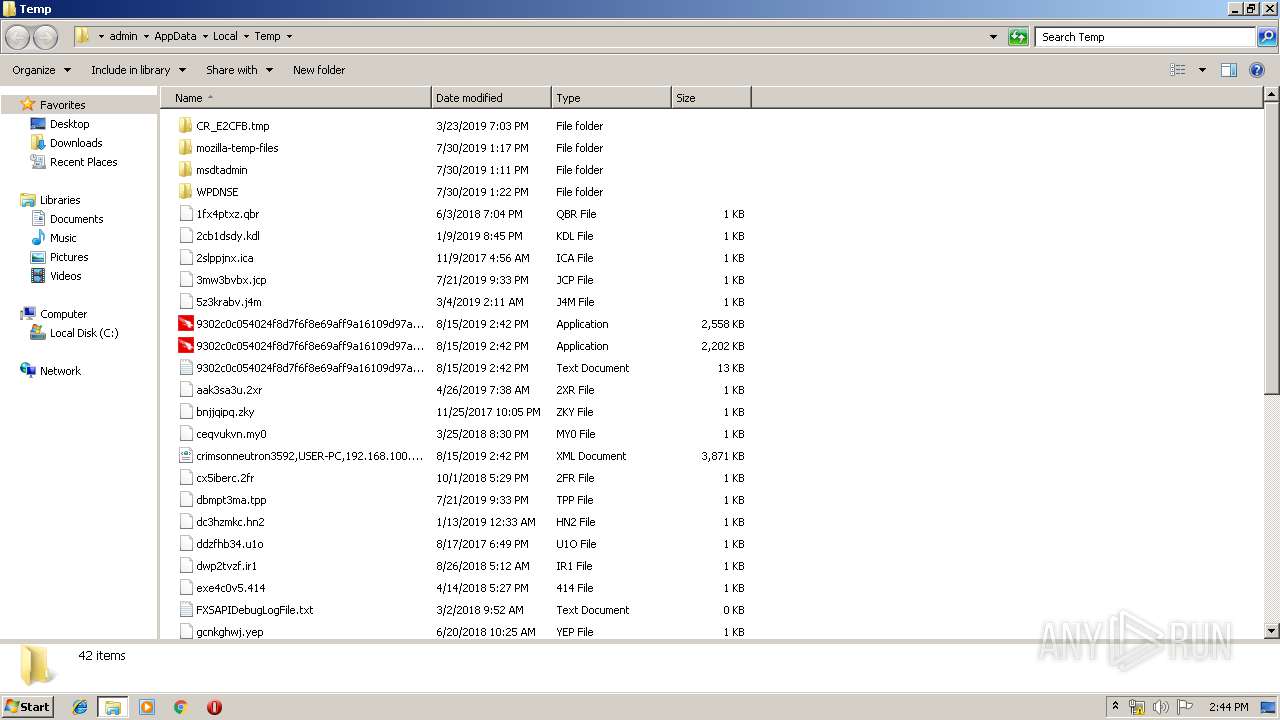
Task: Expand the view options dropdown arrow
Action: [x=1202, y=70]
